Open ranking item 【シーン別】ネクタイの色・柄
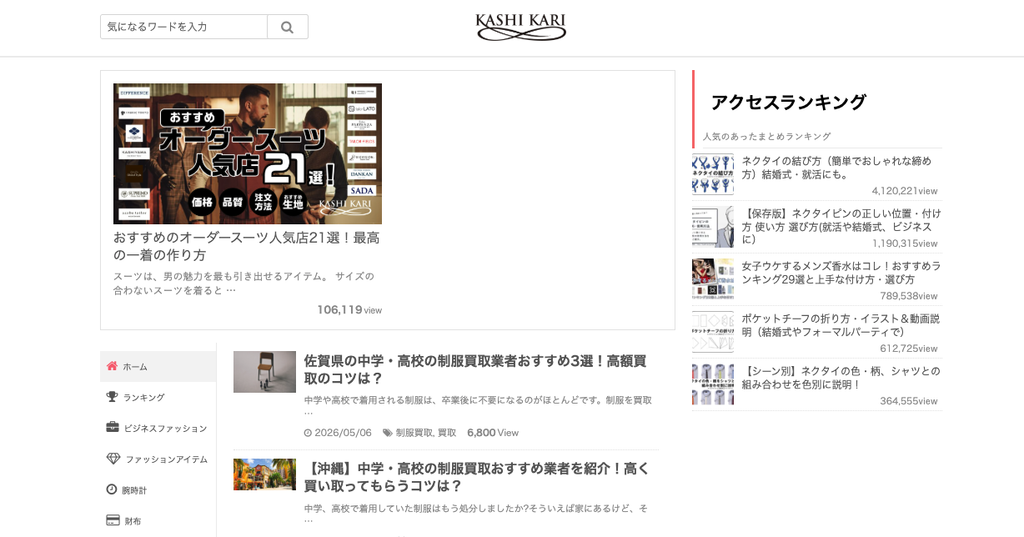The height and width of the screenshot is (537, 1024). [x=840, y=378]
